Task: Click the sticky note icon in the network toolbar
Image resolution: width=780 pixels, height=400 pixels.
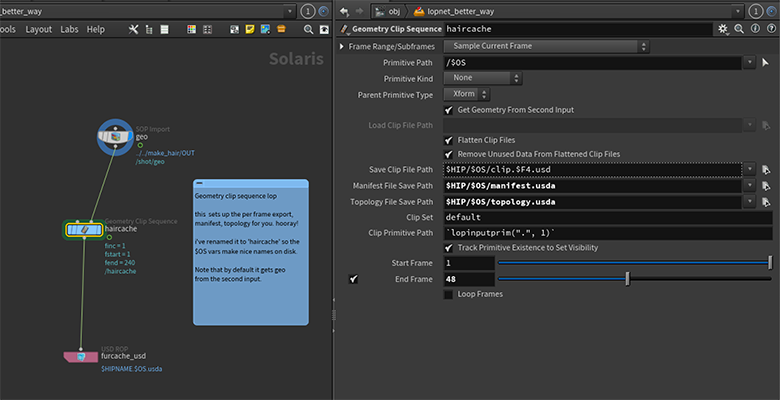Action: [x=250, y=29]
